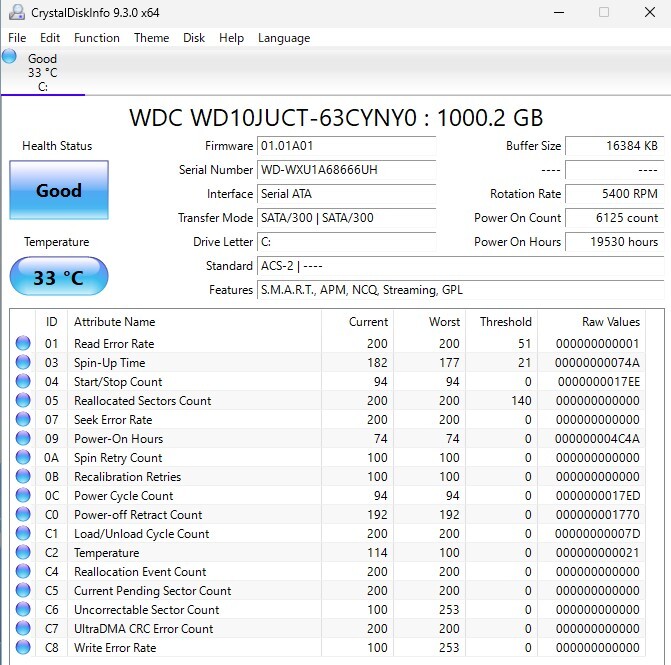
Task: Click the Buffer Size value 16384 KB
Action: (x=615, y=146)
